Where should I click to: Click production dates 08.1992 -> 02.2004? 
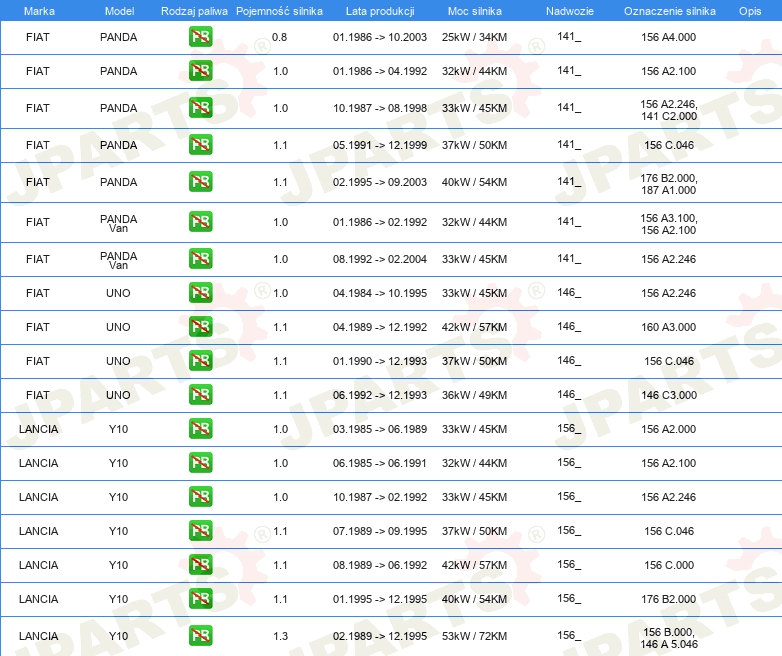[380, 259]
